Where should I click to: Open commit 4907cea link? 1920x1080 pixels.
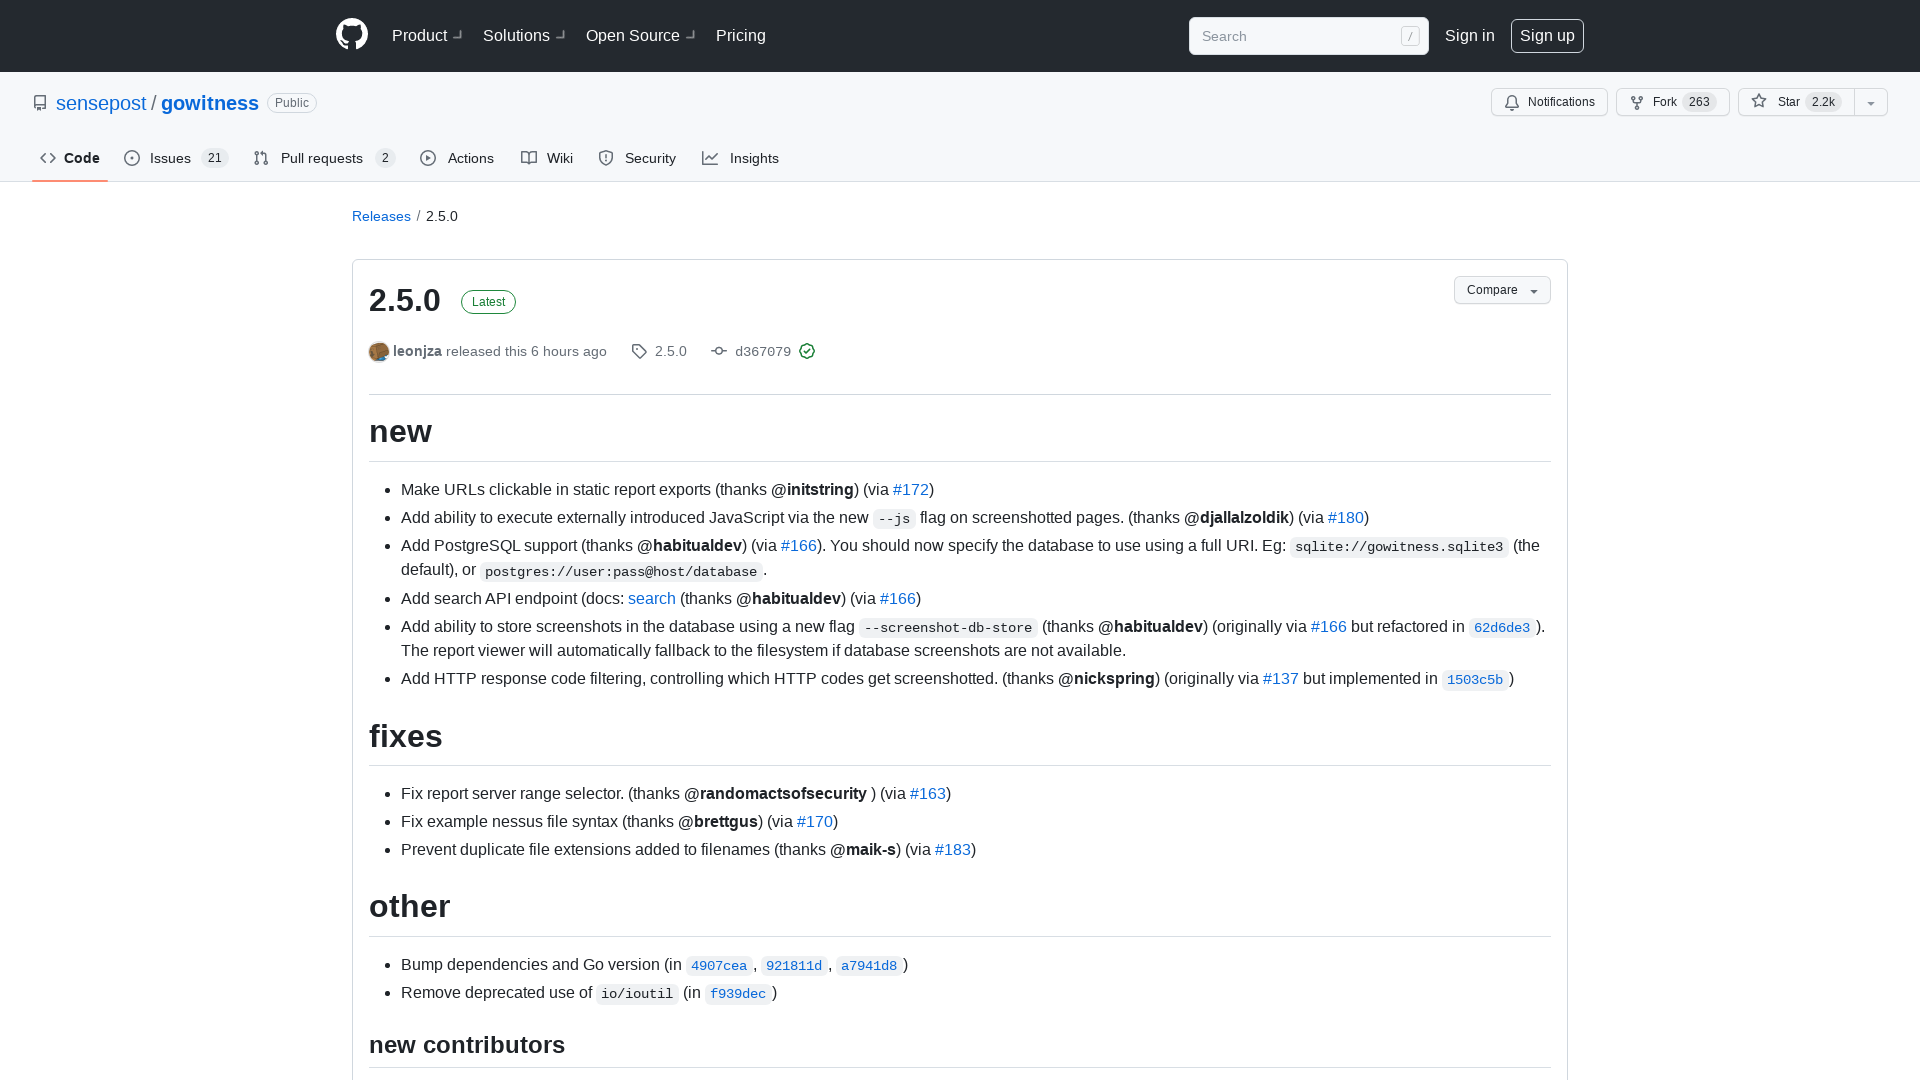[x=719, y=965]
